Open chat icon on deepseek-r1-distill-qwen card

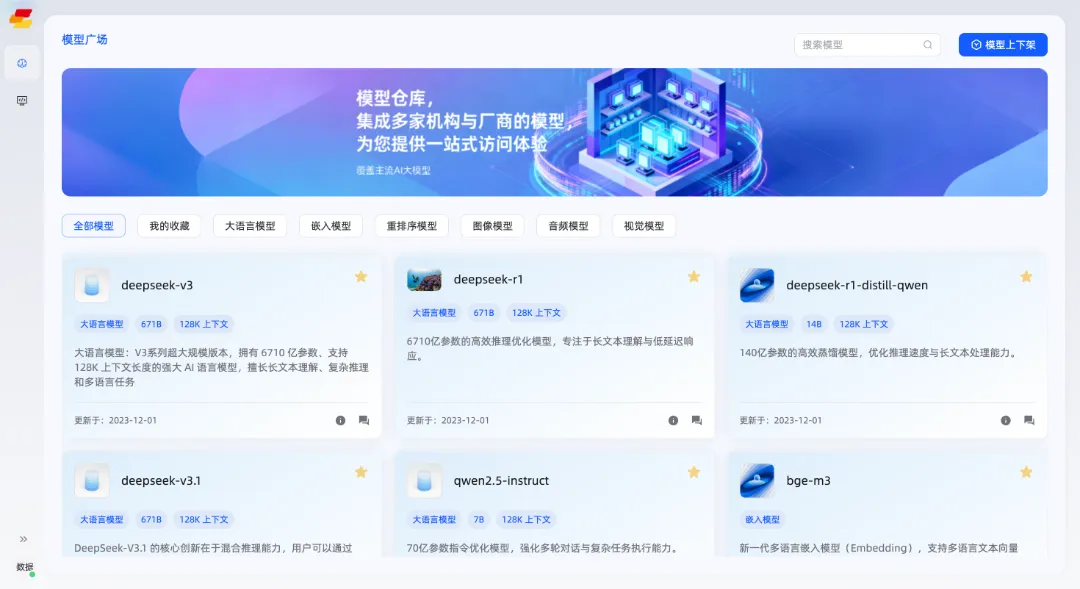[x=1029, y=420]
